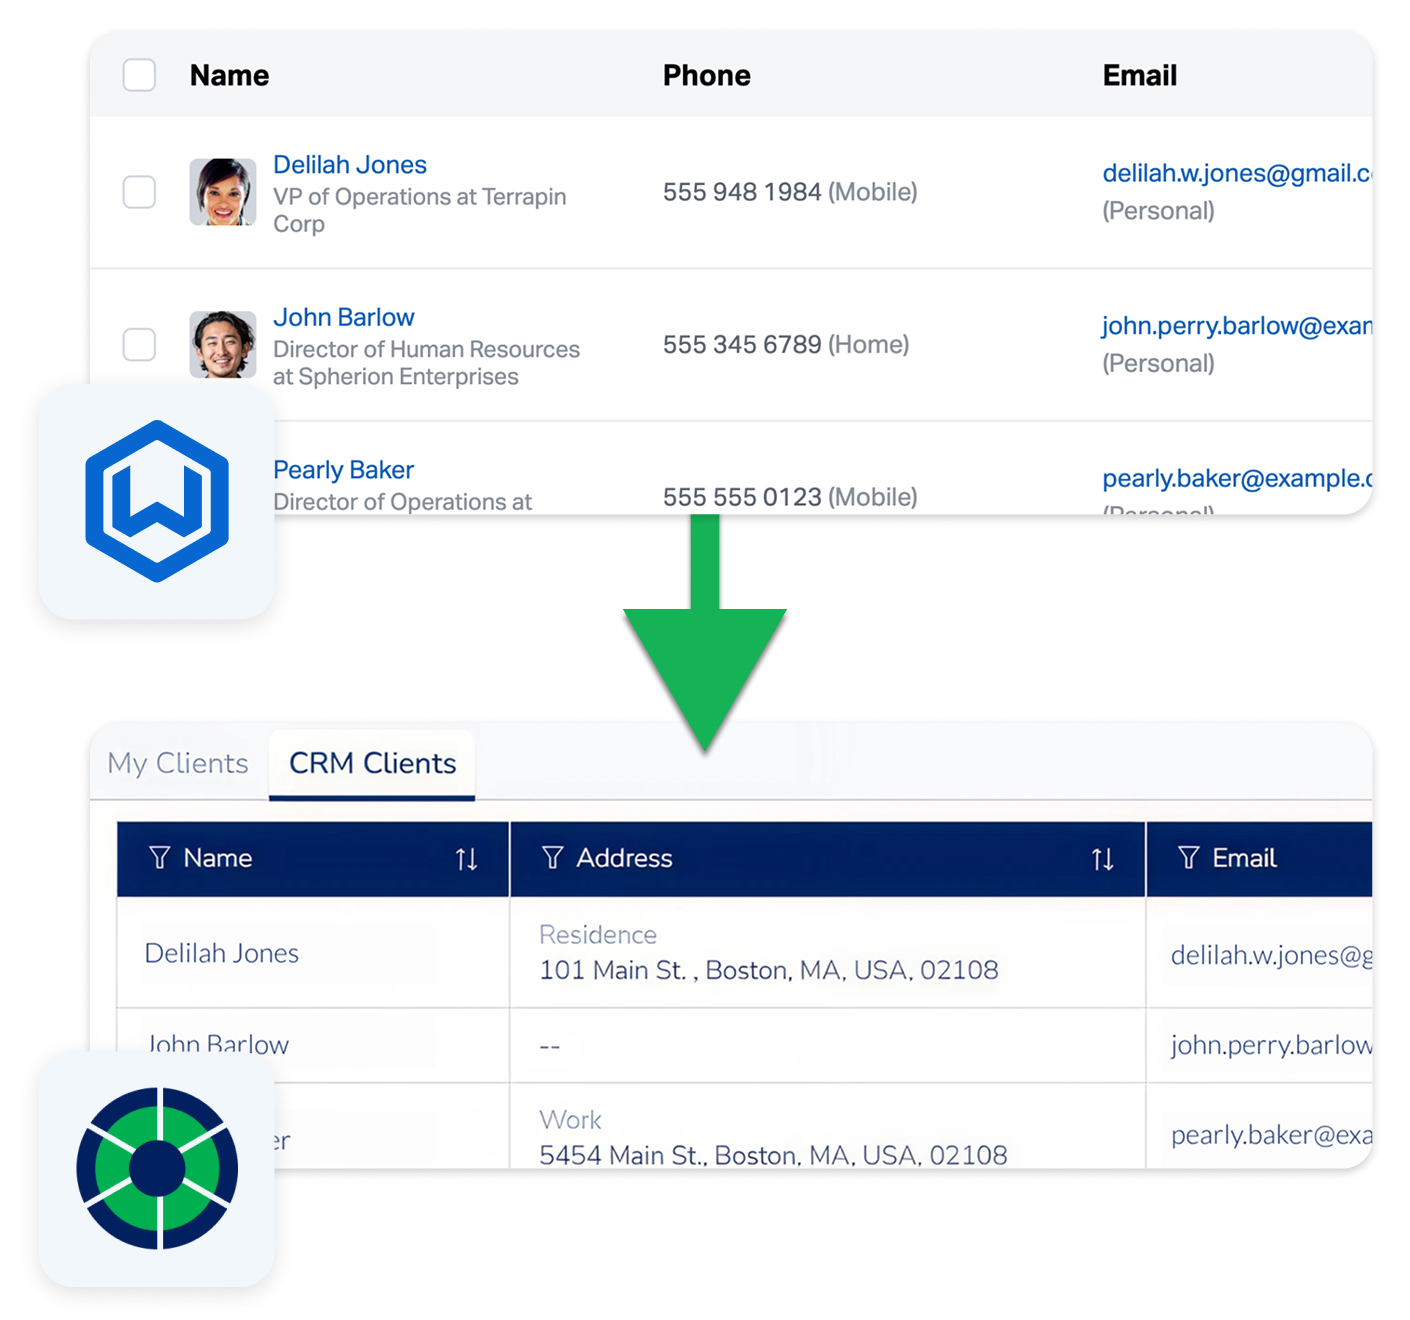Screen dimensions: 1410x1320
Task: Click the green and navy circular app logo
Action: (157, 1167)
